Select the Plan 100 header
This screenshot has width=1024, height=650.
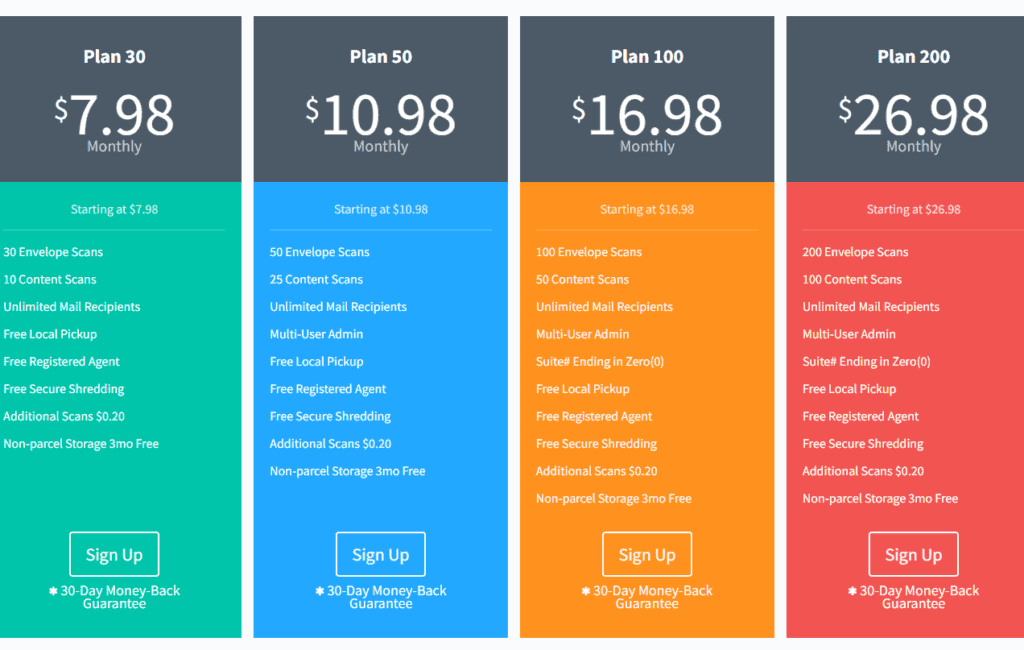point(646,57)
